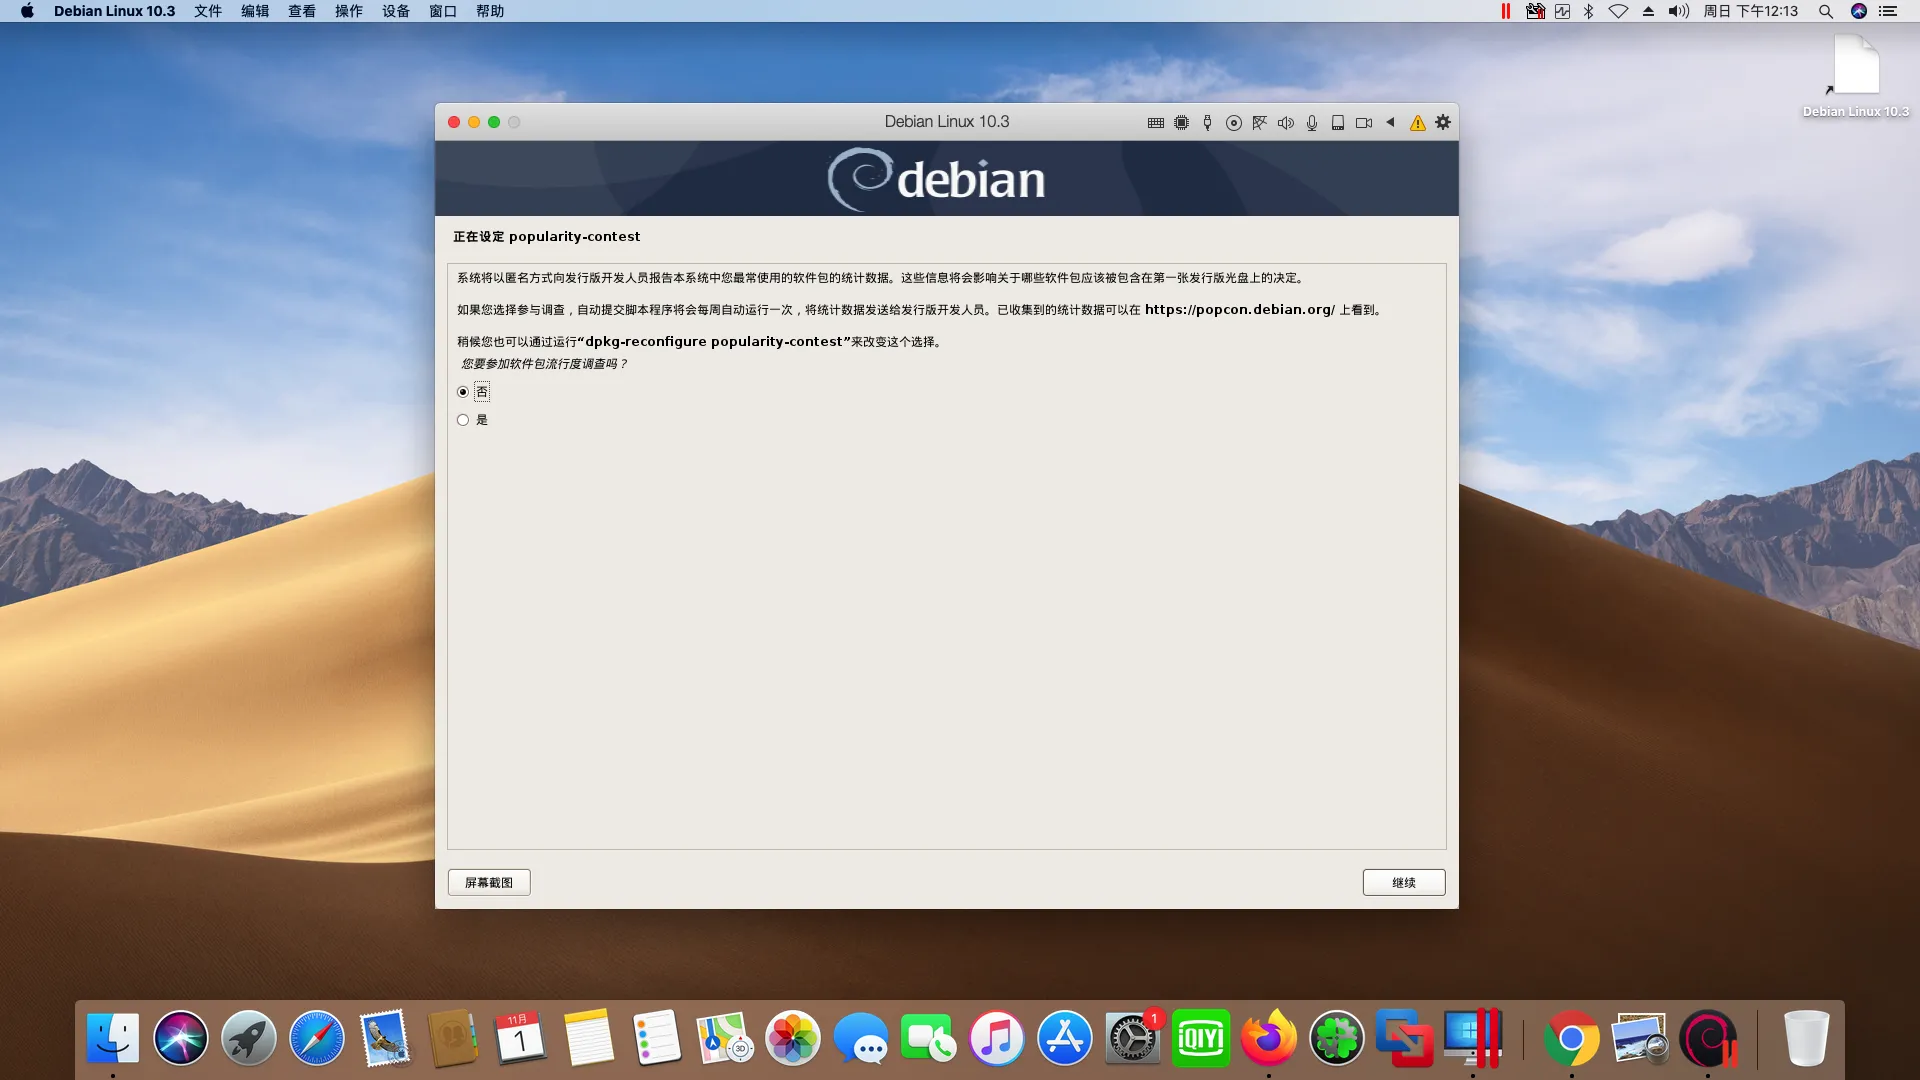This screenshot has width=1920, height=1080.
Task: Open Calendar in the Dock
Action: pos(521,1038)
